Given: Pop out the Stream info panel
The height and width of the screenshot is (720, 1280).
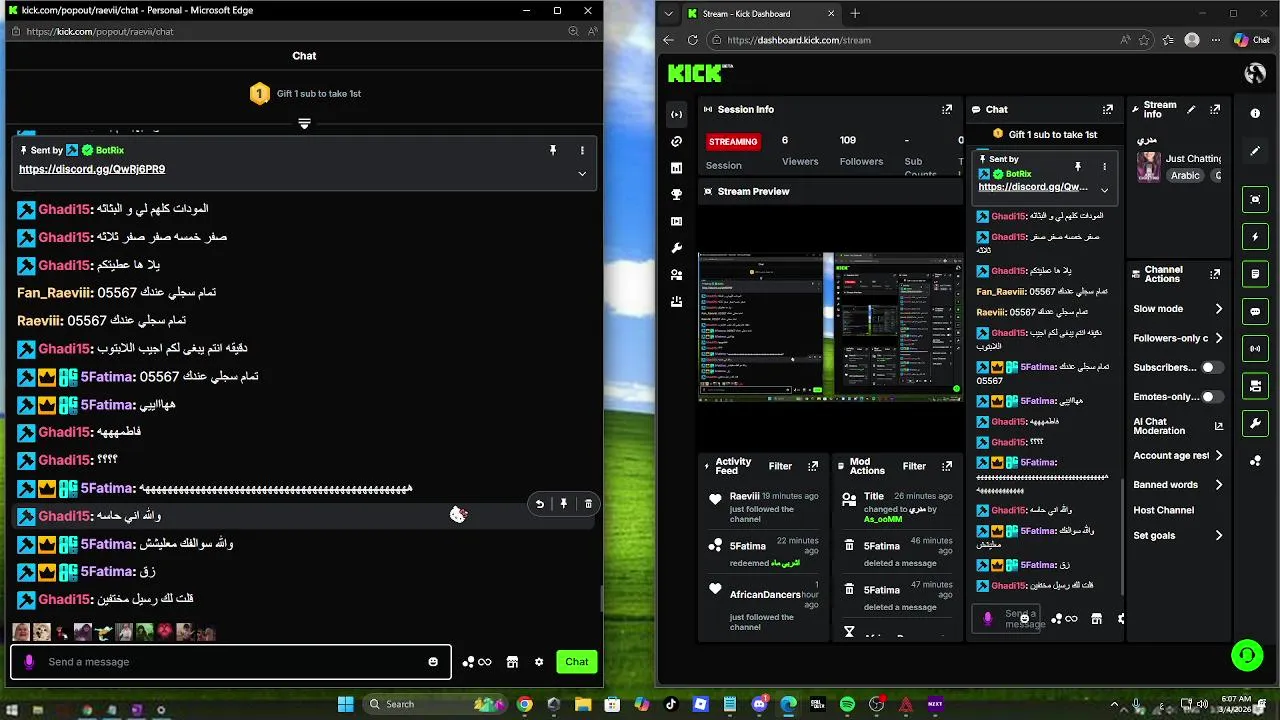Looking at the screenshot, I should (1215, 110).
